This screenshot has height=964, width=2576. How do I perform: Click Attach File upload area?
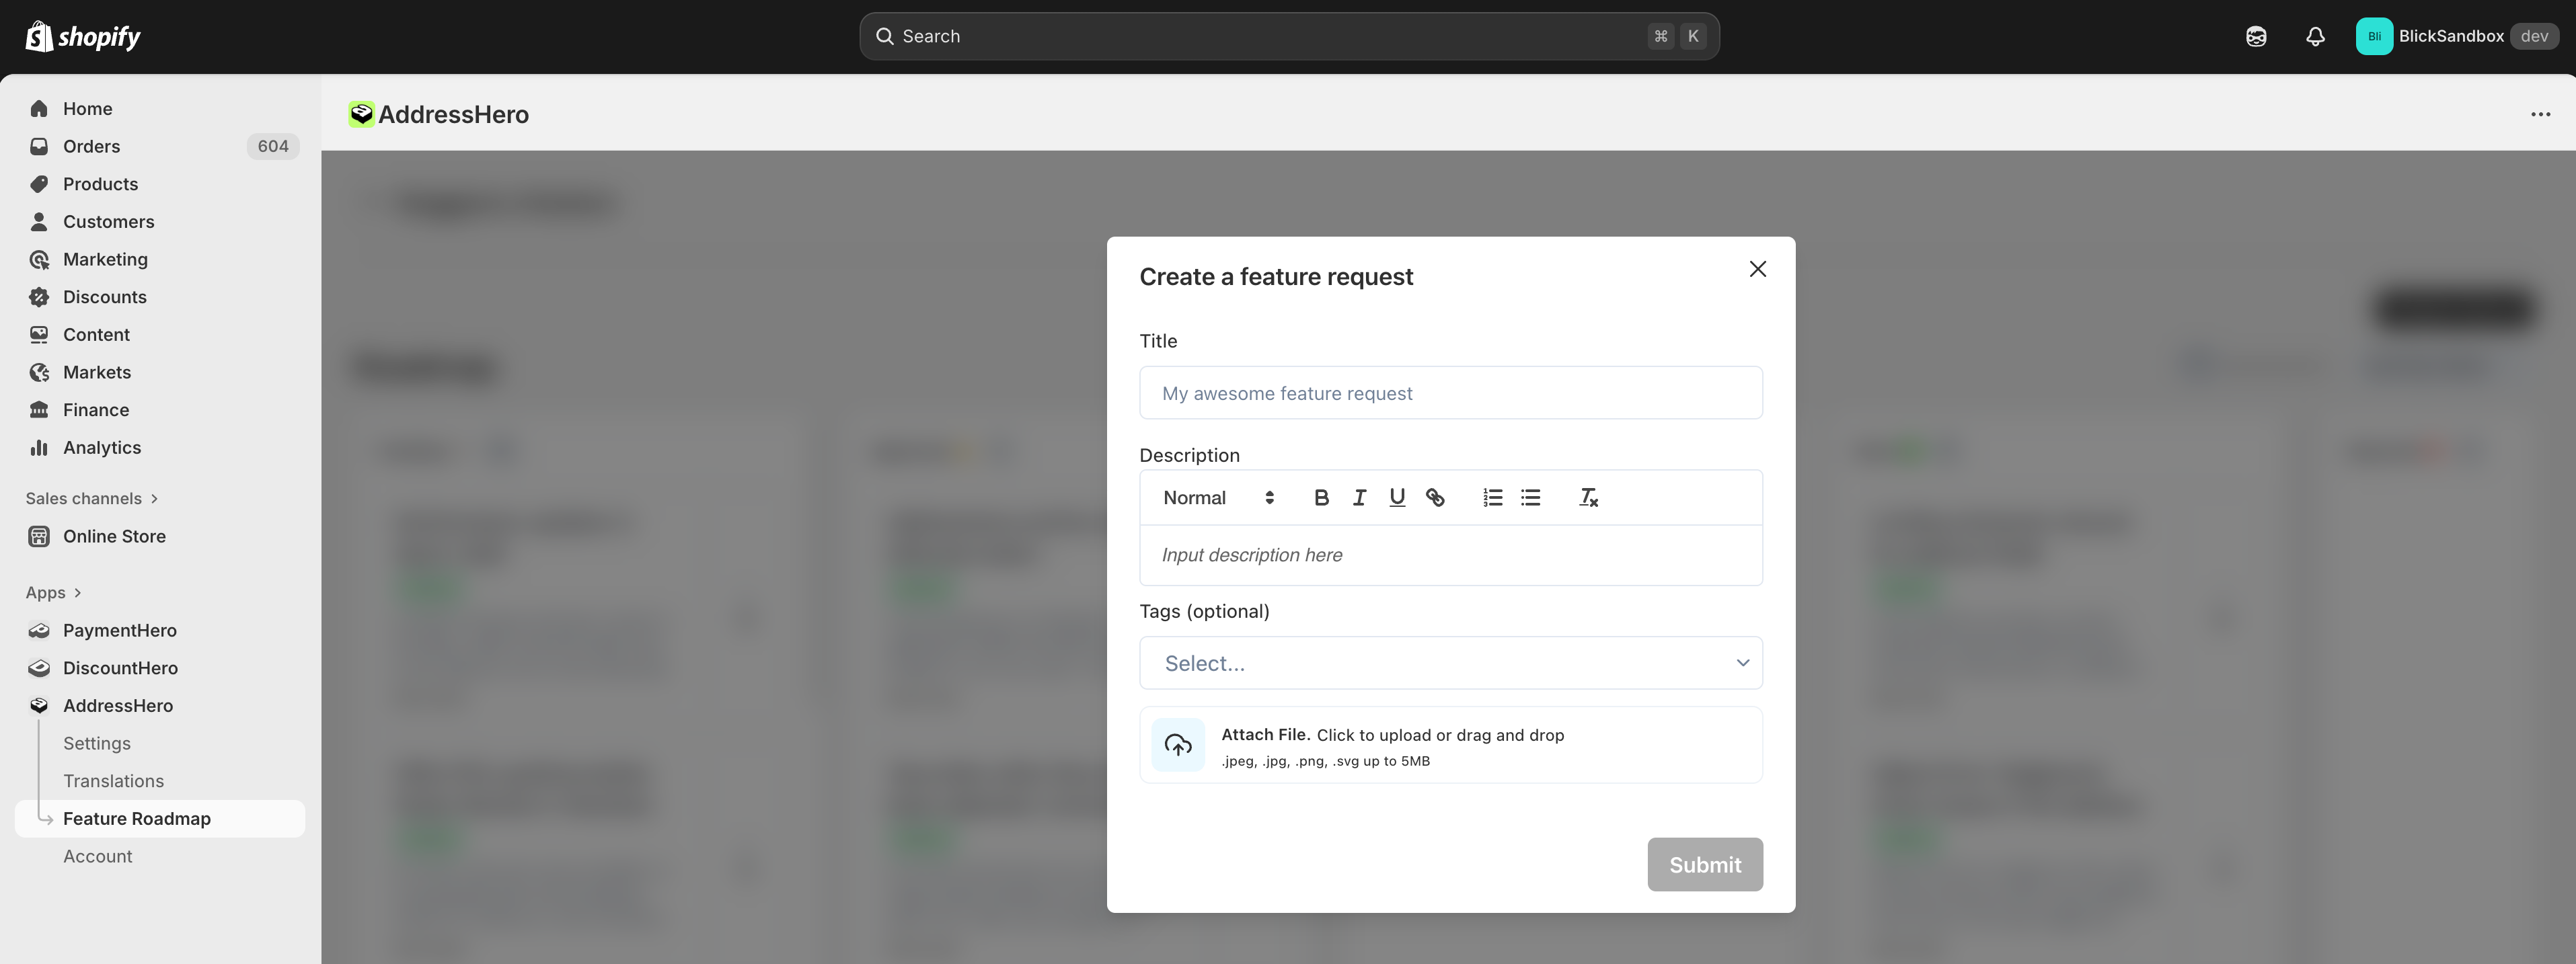(1450, 745)
